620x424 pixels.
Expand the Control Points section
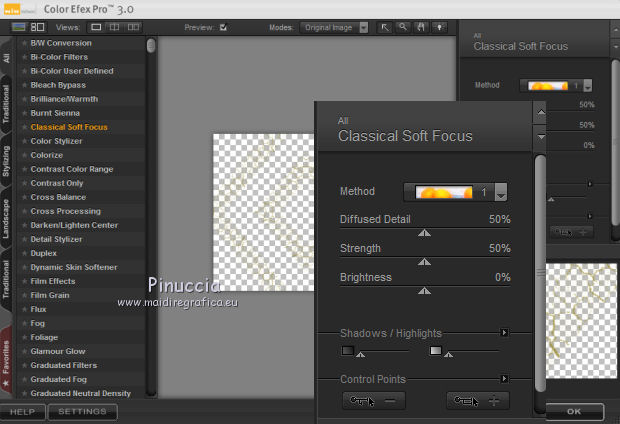pos(504,379)
